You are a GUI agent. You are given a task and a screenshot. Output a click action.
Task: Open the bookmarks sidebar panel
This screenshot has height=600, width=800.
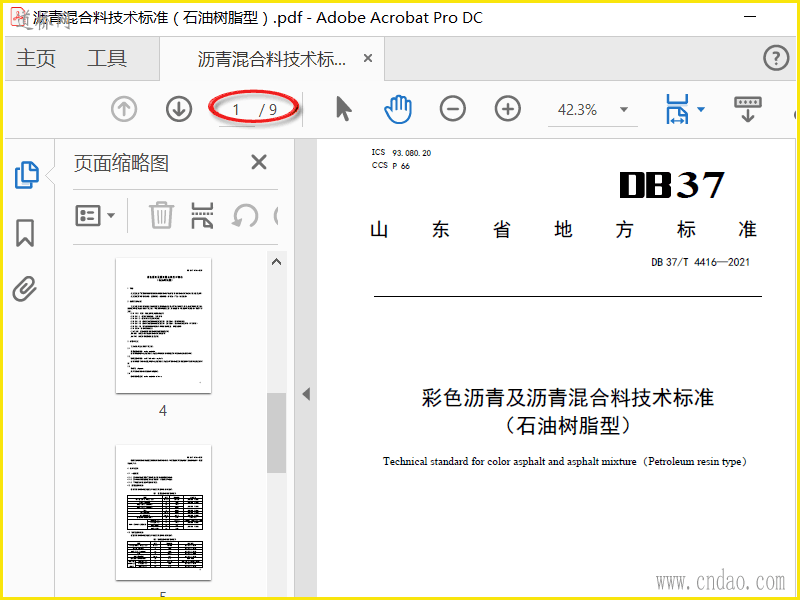[25, 233]
